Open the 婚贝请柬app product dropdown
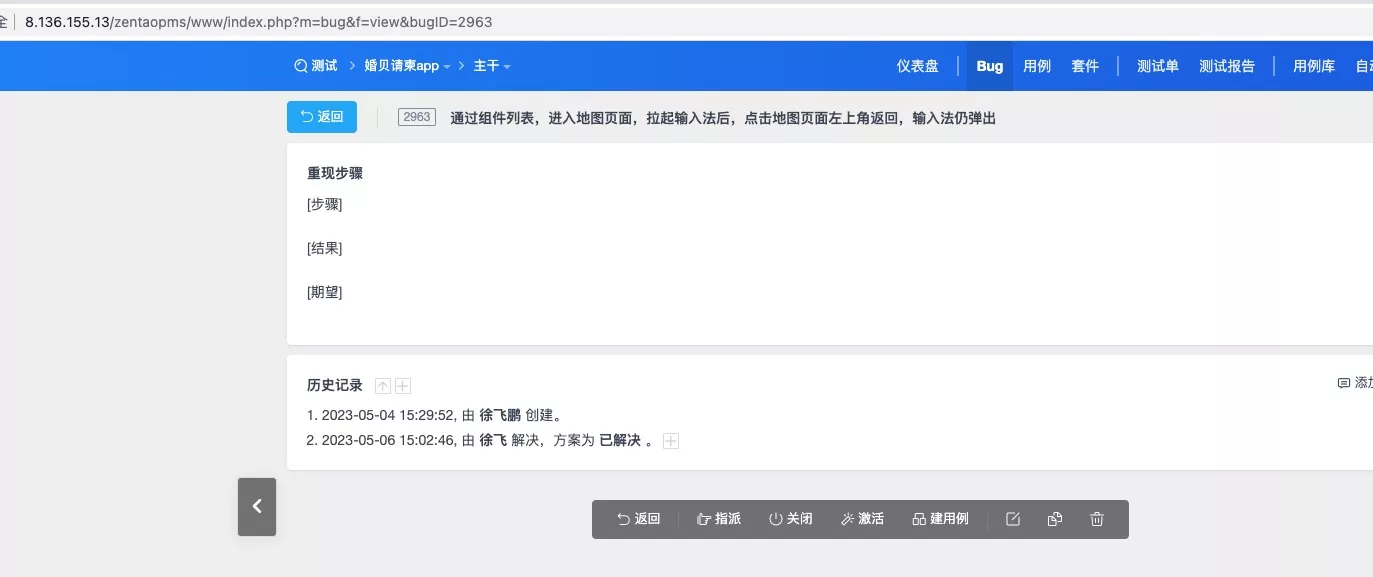The height and width of the screenshot is (577, 1373). (407, 66)
